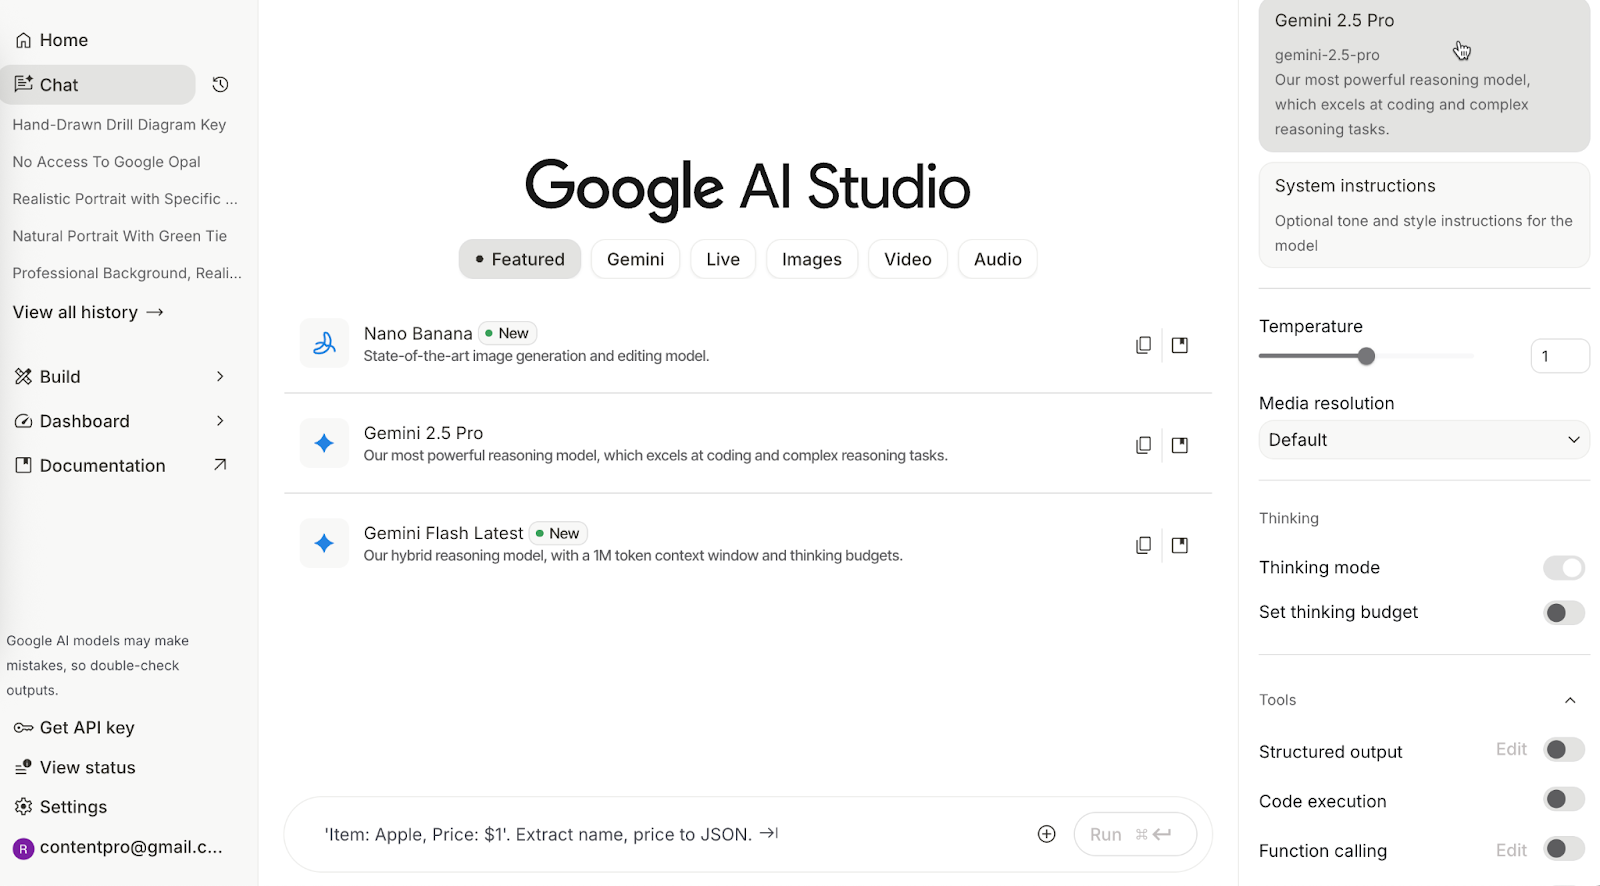Open Natural Portrait With Green Tie chat
Viewport: 1600px width, 886px height.
pyautogui.click(x=120, y=236)
